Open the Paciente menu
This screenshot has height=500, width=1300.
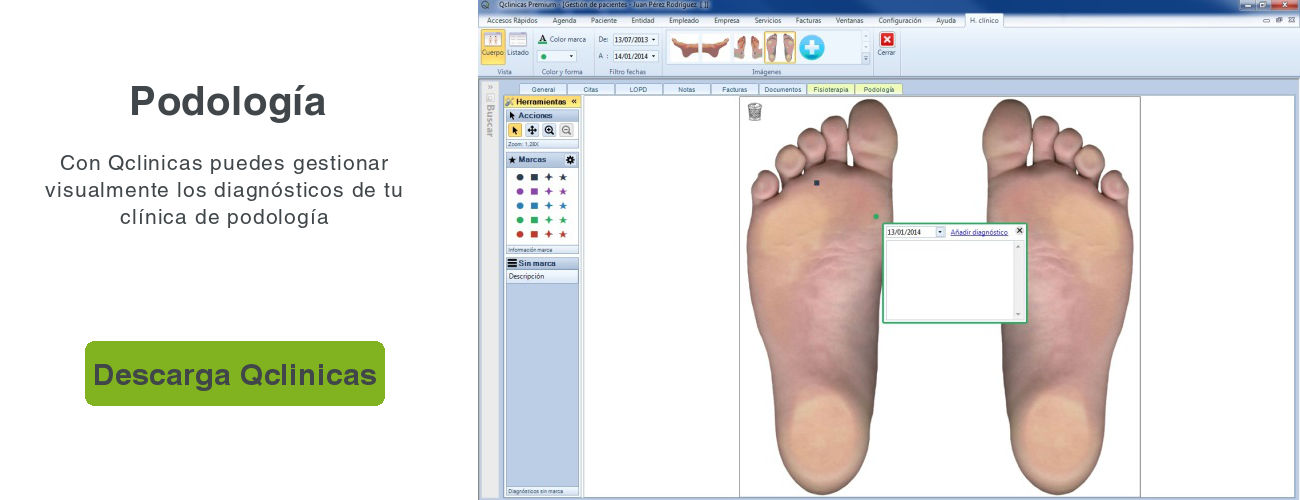(x=604, y=20)
